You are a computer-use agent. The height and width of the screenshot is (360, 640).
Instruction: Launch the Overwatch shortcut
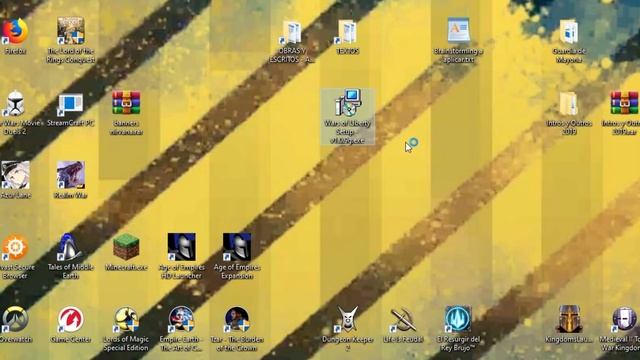[15, 319]
